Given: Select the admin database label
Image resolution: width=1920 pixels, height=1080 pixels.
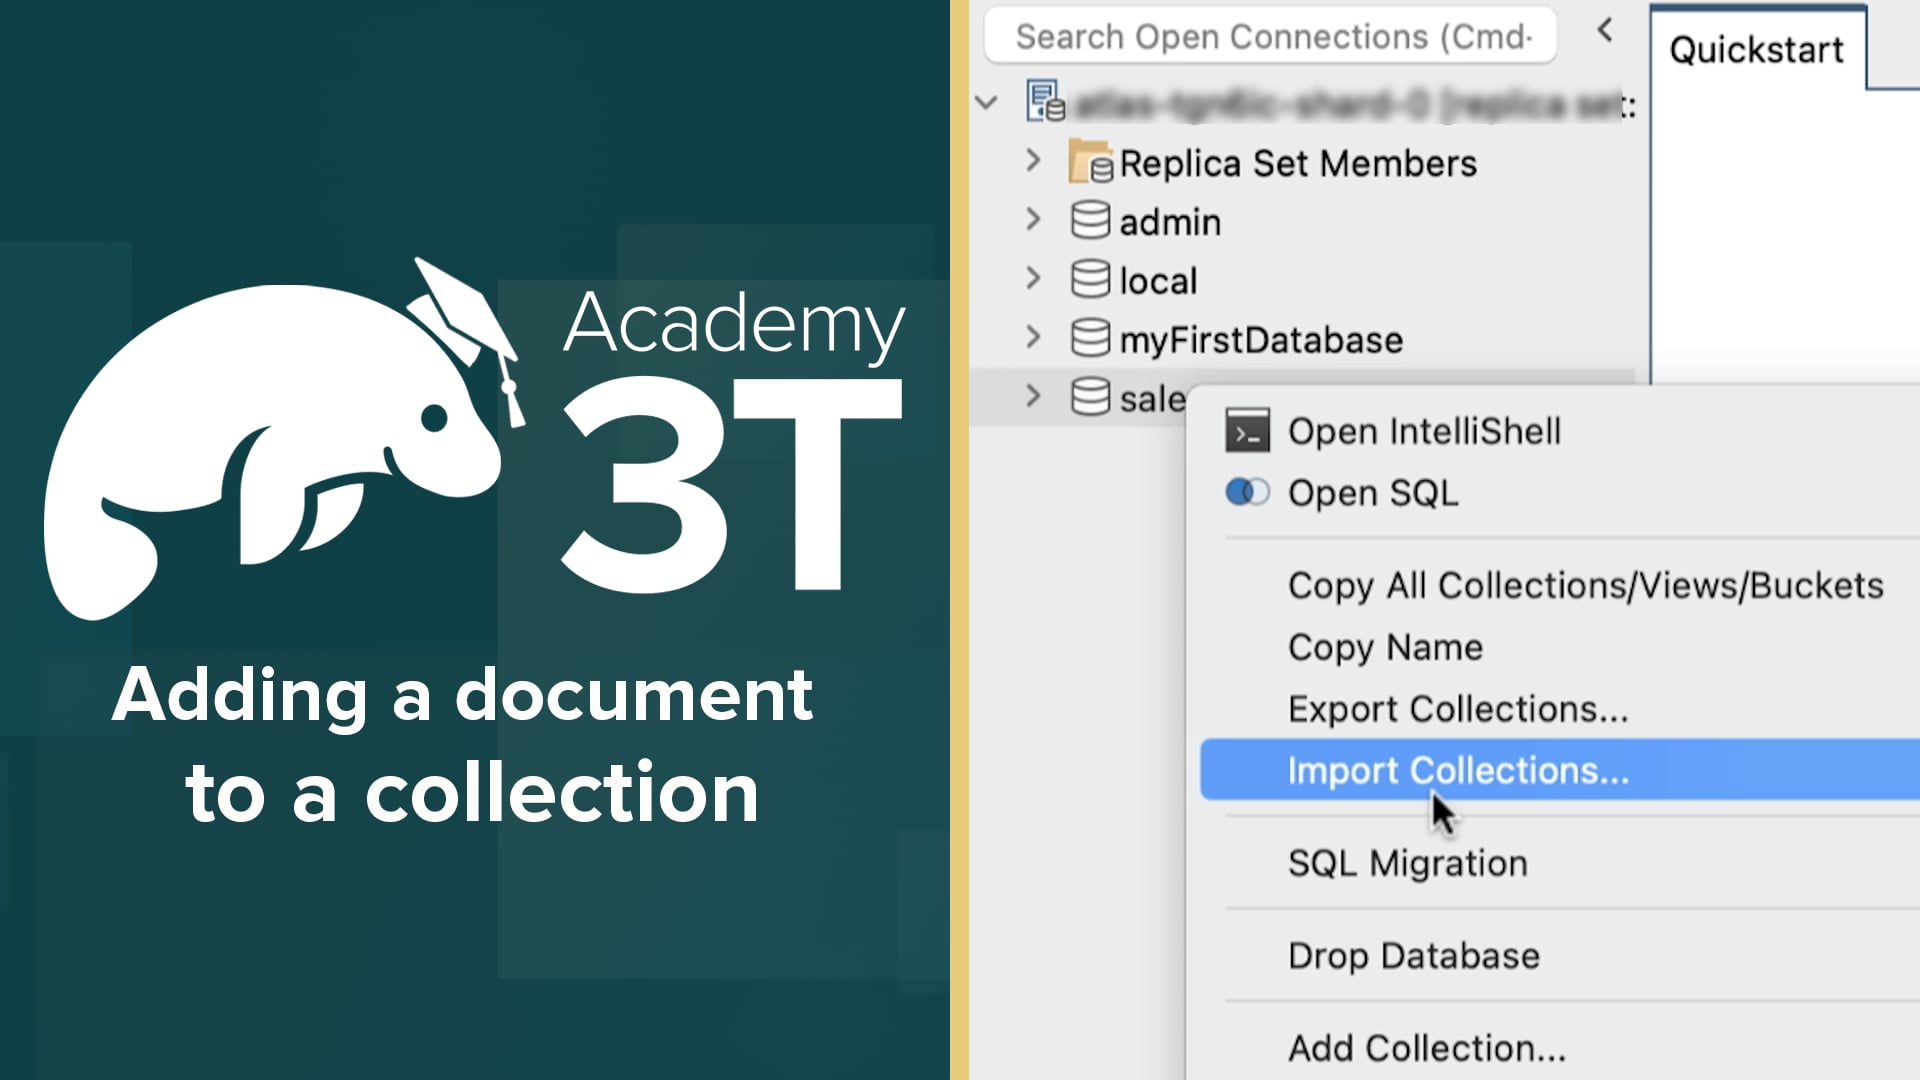Looking at the screenshot, I should coord(1170,222).
